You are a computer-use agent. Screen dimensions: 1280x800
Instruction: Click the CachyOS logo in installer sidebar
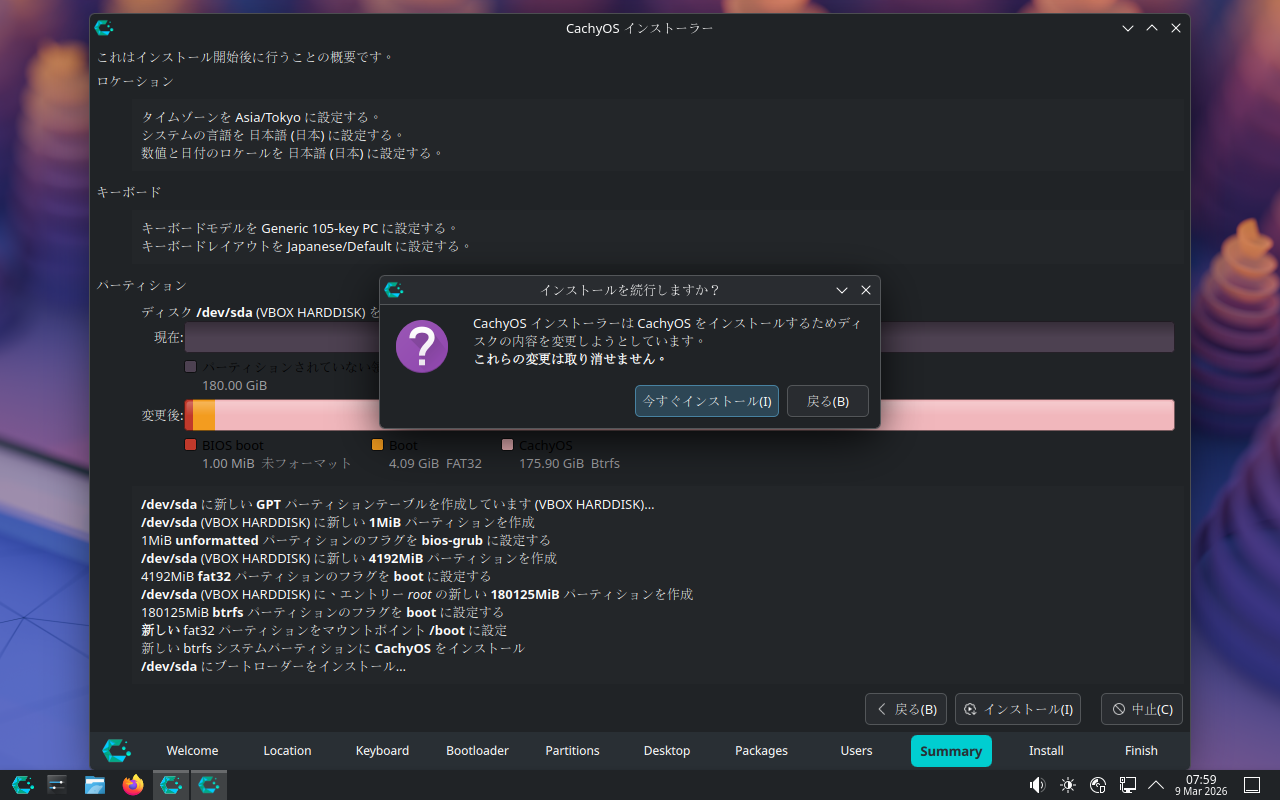pyautogui.click(x=116, y=750)
